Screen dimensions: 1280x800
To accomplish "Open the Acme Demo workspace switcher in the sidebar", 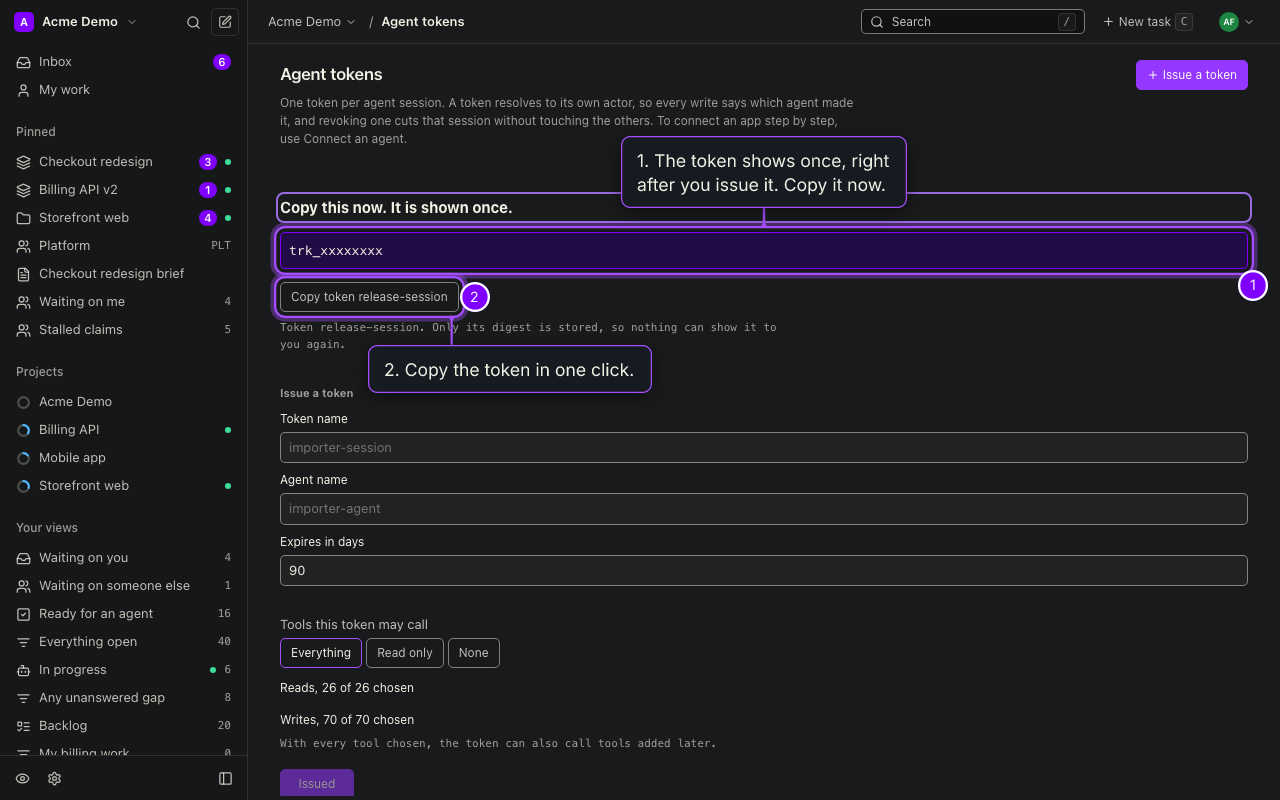I will point(76,22).
